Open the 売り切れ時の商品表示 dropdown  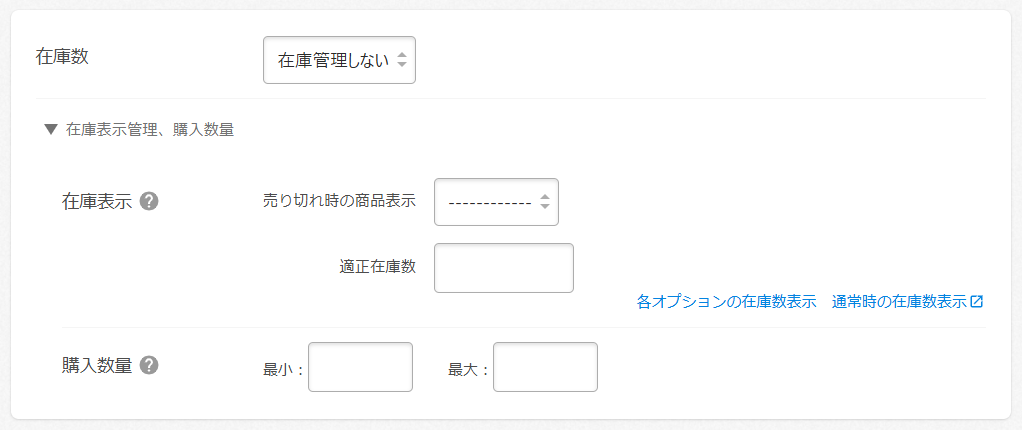tap(495, 202)
